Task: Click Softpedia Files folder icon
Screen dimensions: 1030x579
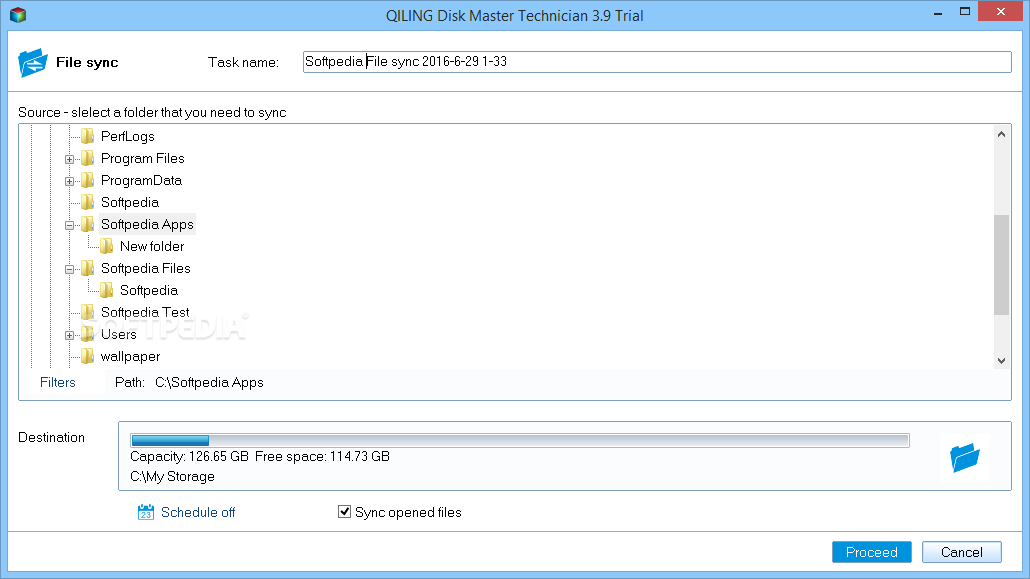Action: 87,268
